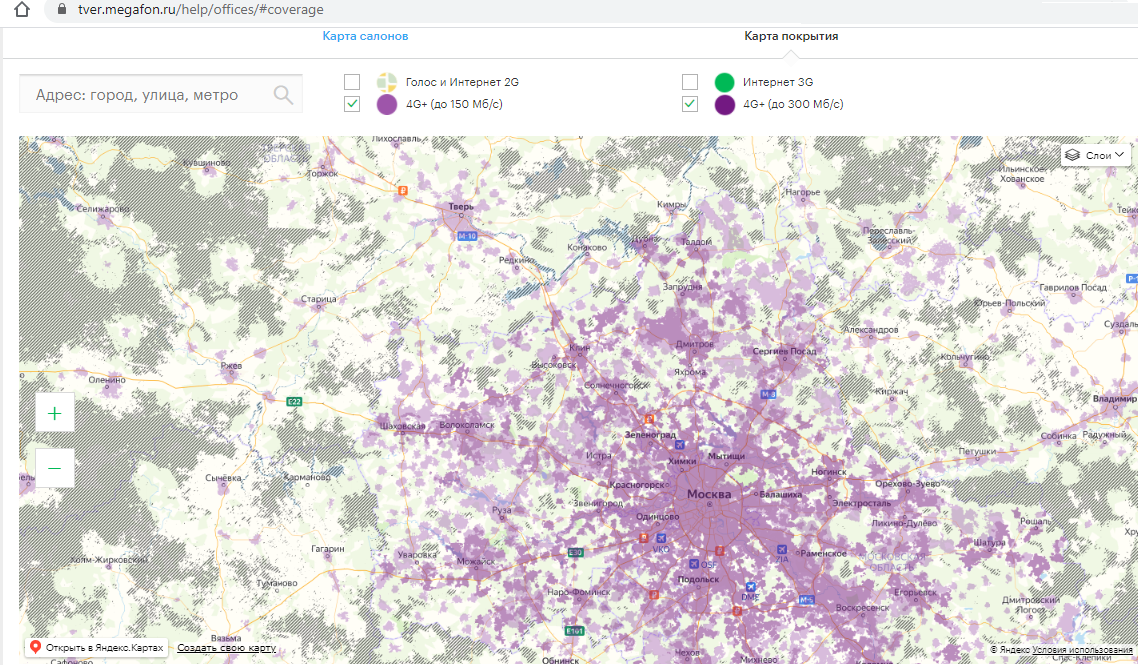Click the VKO airport icon on map
Image resolution: width=1138 pixels, height=665 pixels.
661,537
